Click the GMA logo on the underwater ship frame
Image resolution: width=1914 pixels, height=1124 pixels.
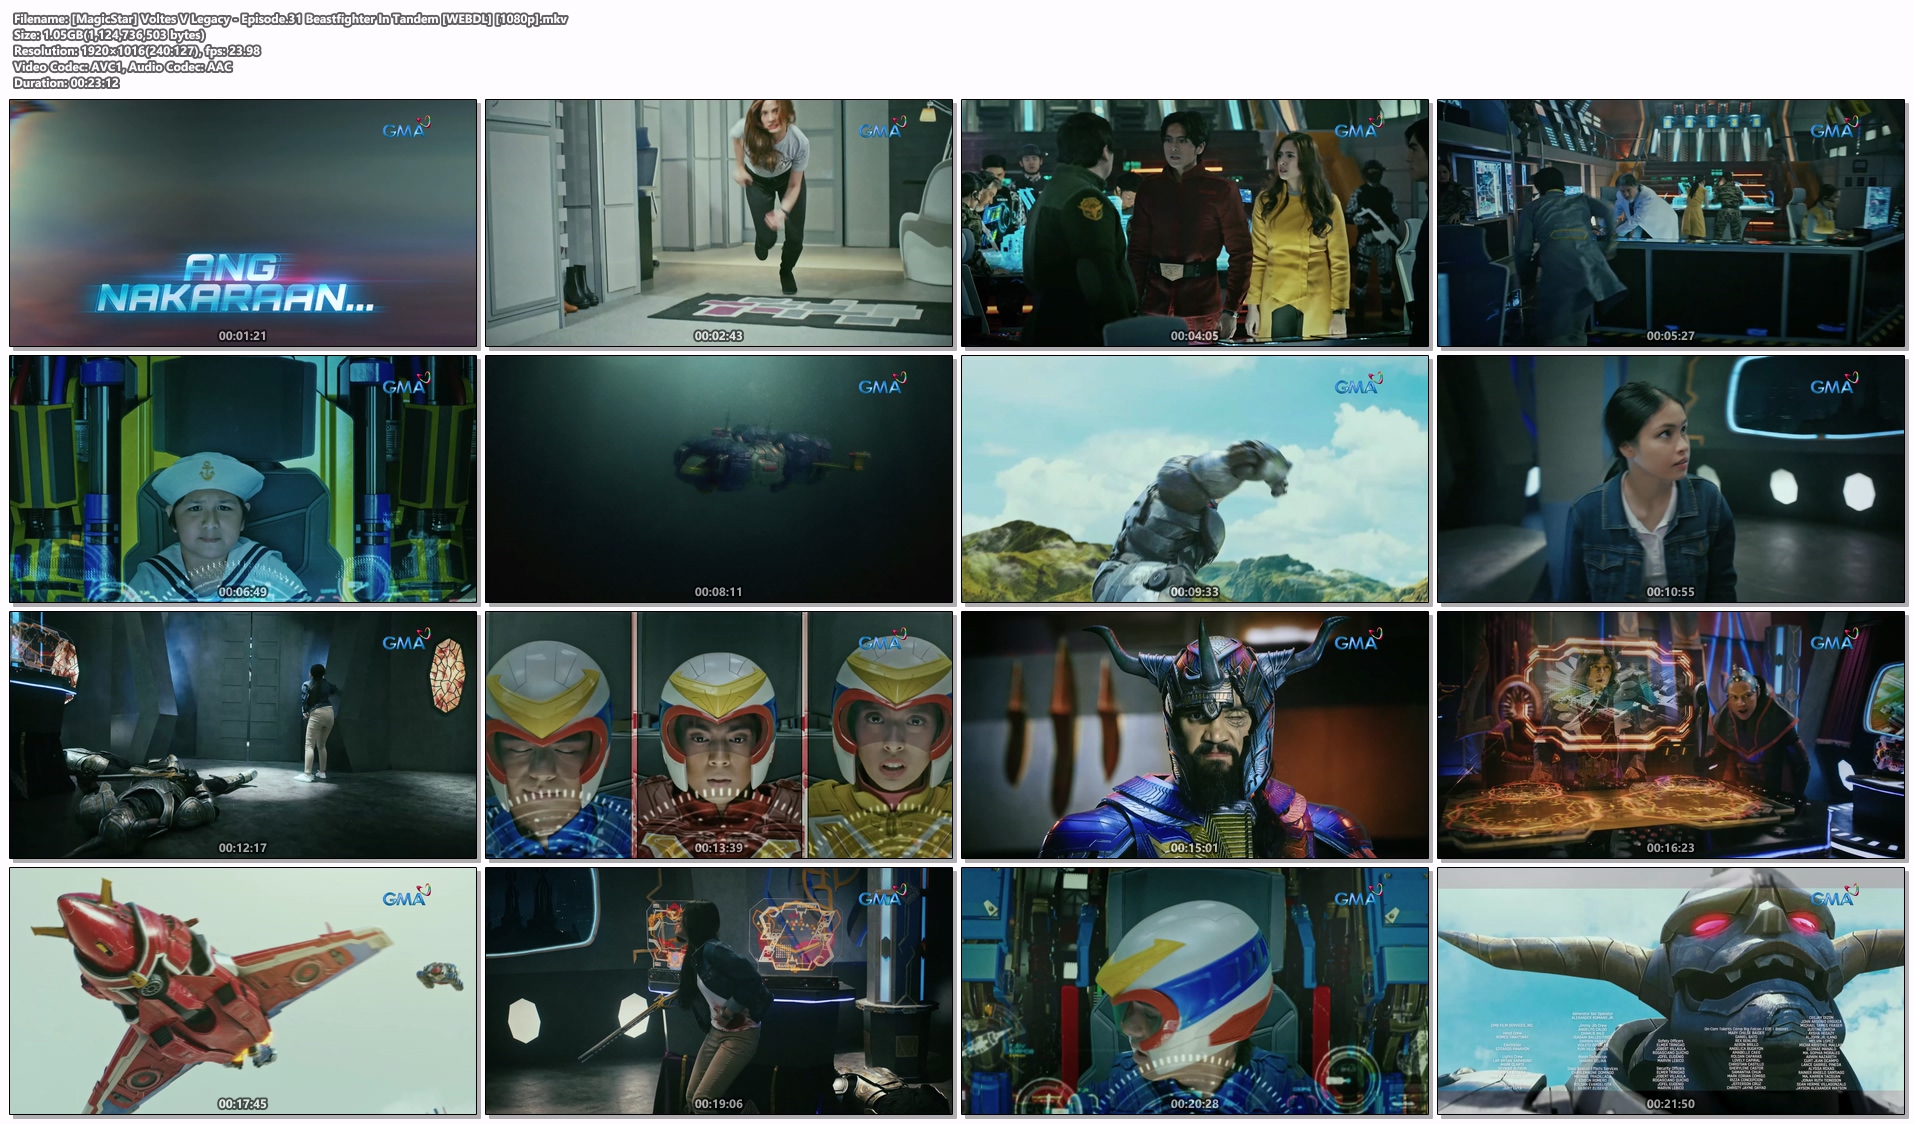click(881, 385)
